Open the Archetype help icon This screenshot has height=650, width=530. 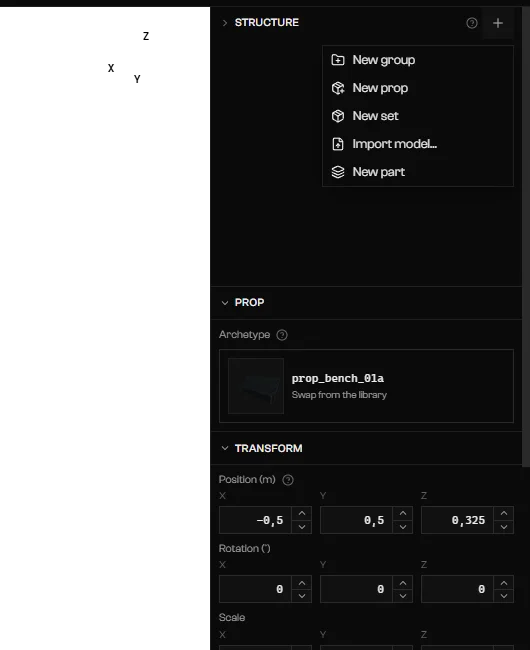282,335
